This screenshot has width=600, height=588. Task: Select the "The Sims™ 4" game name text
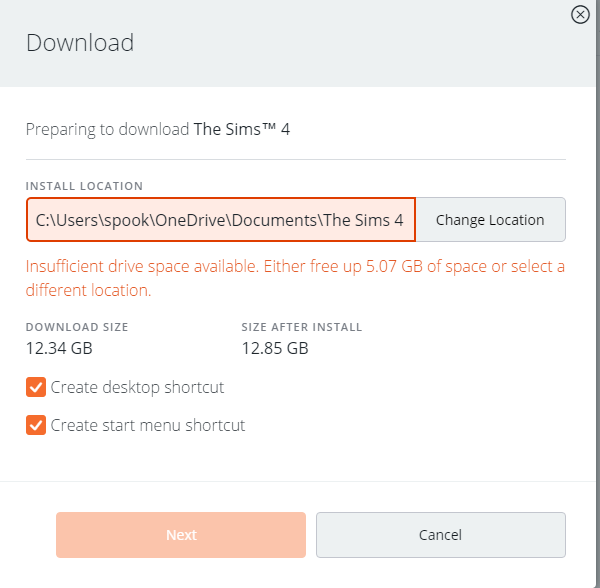point(242,129)
